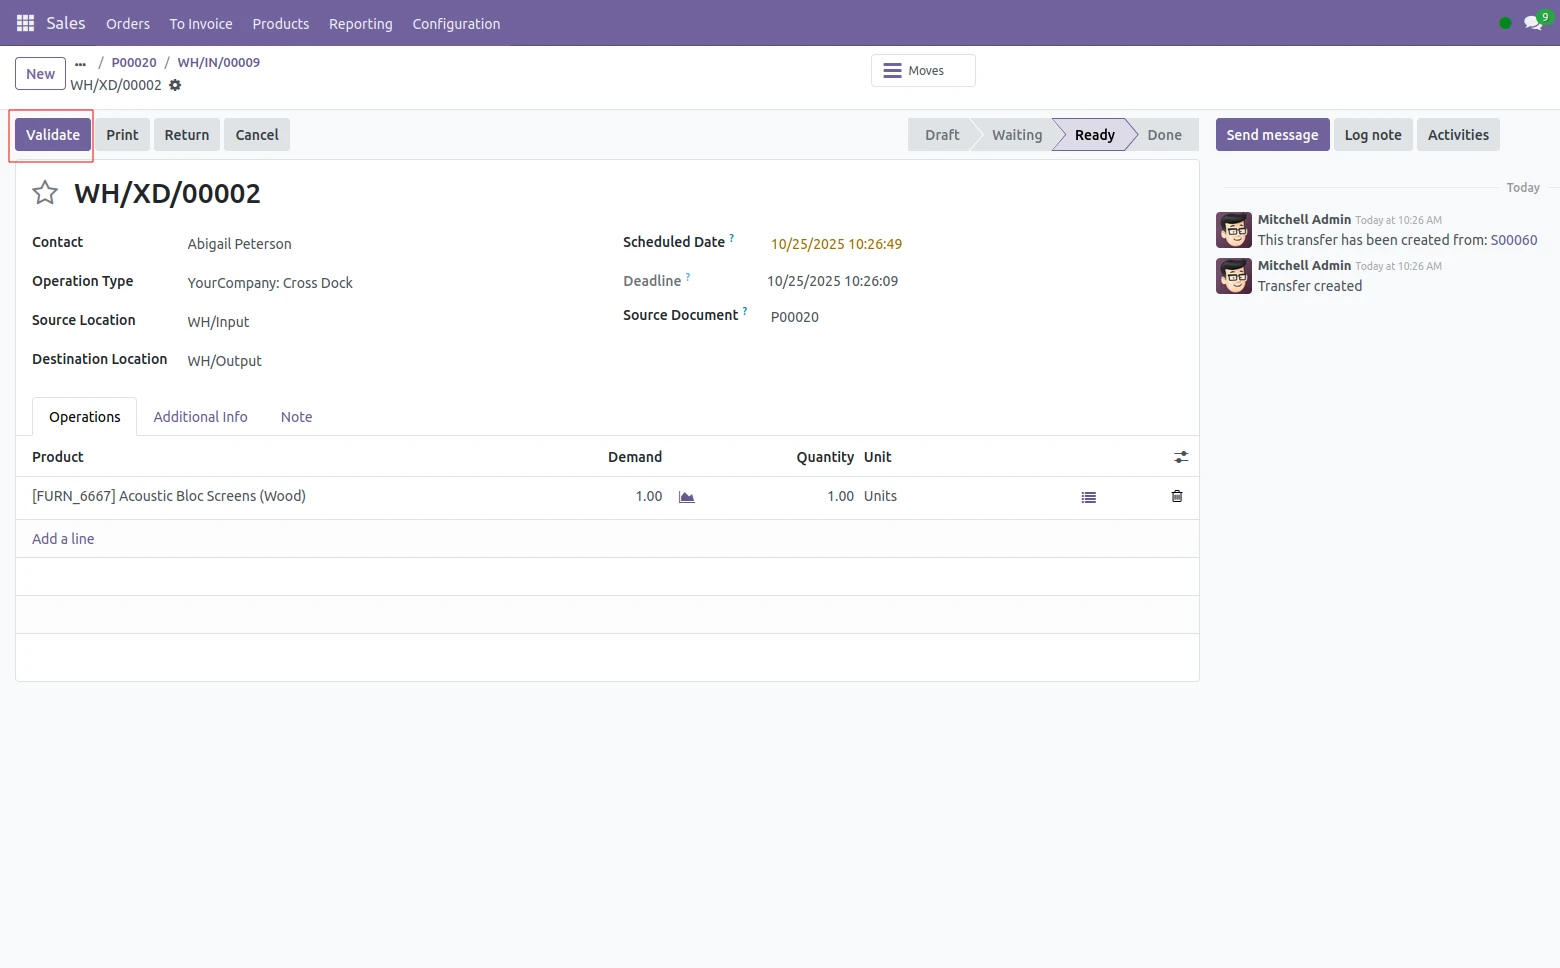The height and width of the screenshot is (968, 1560).
Task: Click the Validate button
Action: 53,135
